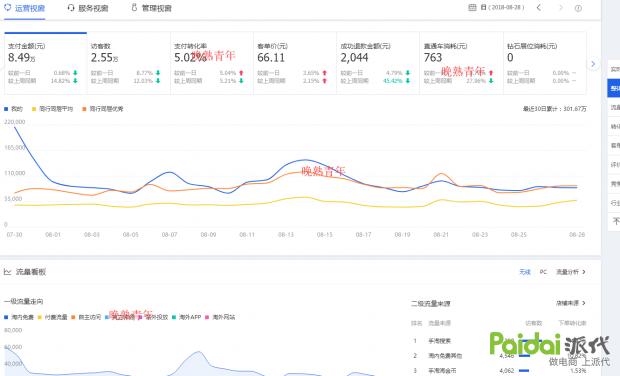Open the 流量分析 link
This screenshot has height=376, width=620.
click(x=571, y=272)
